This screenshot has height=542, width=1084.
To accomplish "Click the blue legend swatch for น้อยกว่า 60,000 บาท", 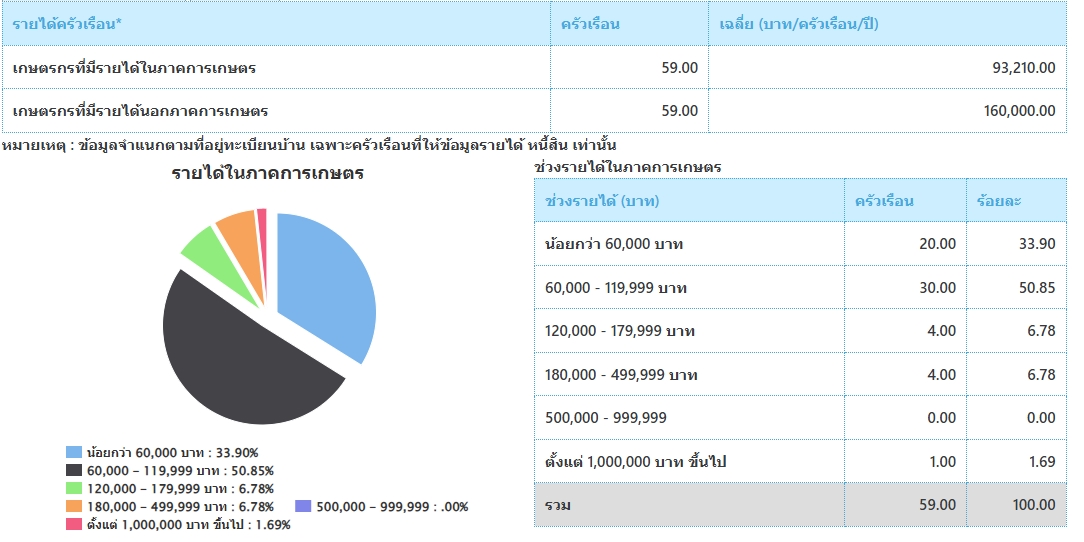I will click(x=74, y=453).
